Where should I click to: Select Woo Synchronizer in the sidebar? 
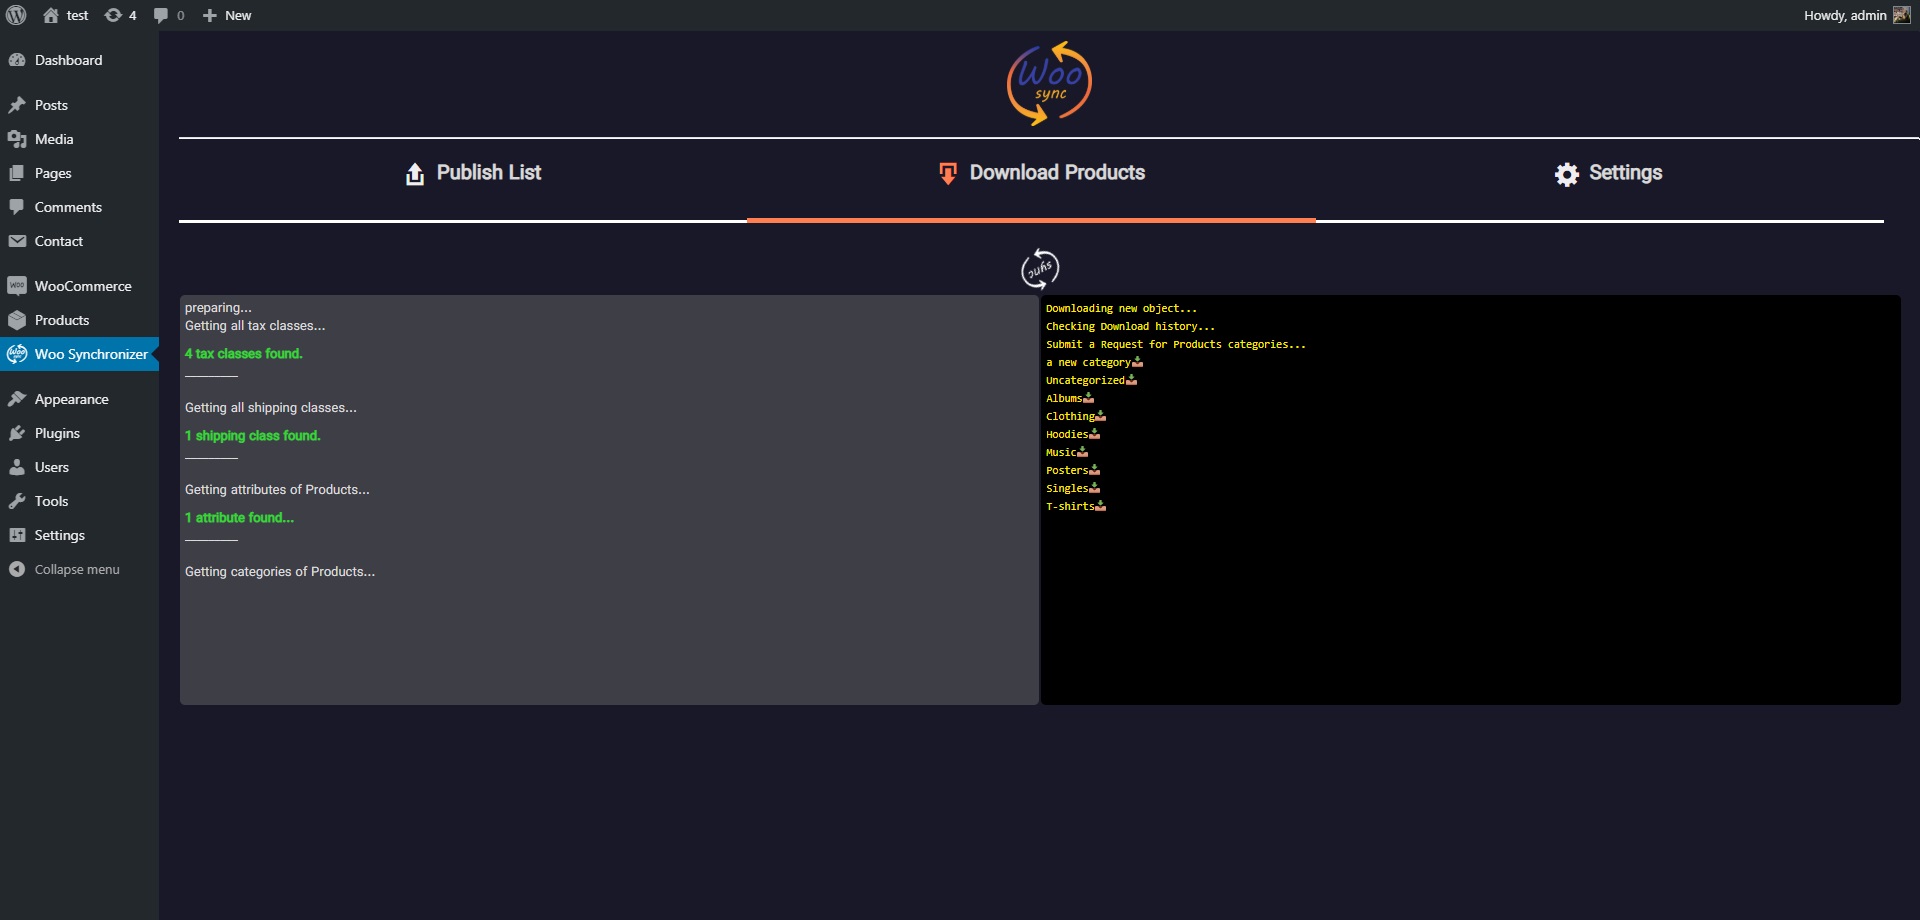pyautogui.click(x=79, y=354)
